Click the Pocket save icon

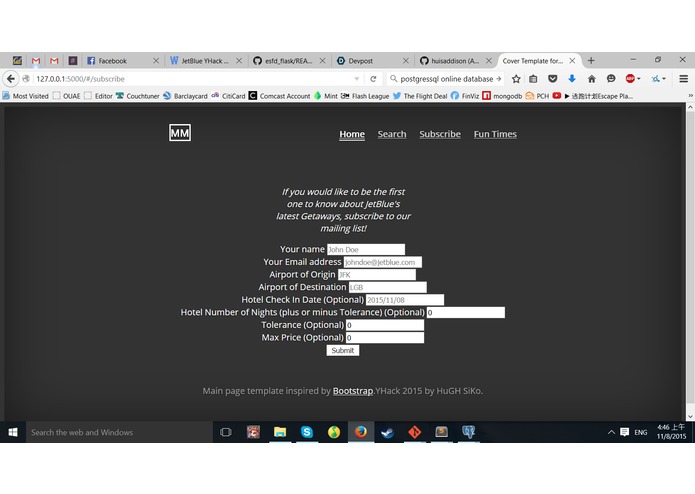coord(552,79)
